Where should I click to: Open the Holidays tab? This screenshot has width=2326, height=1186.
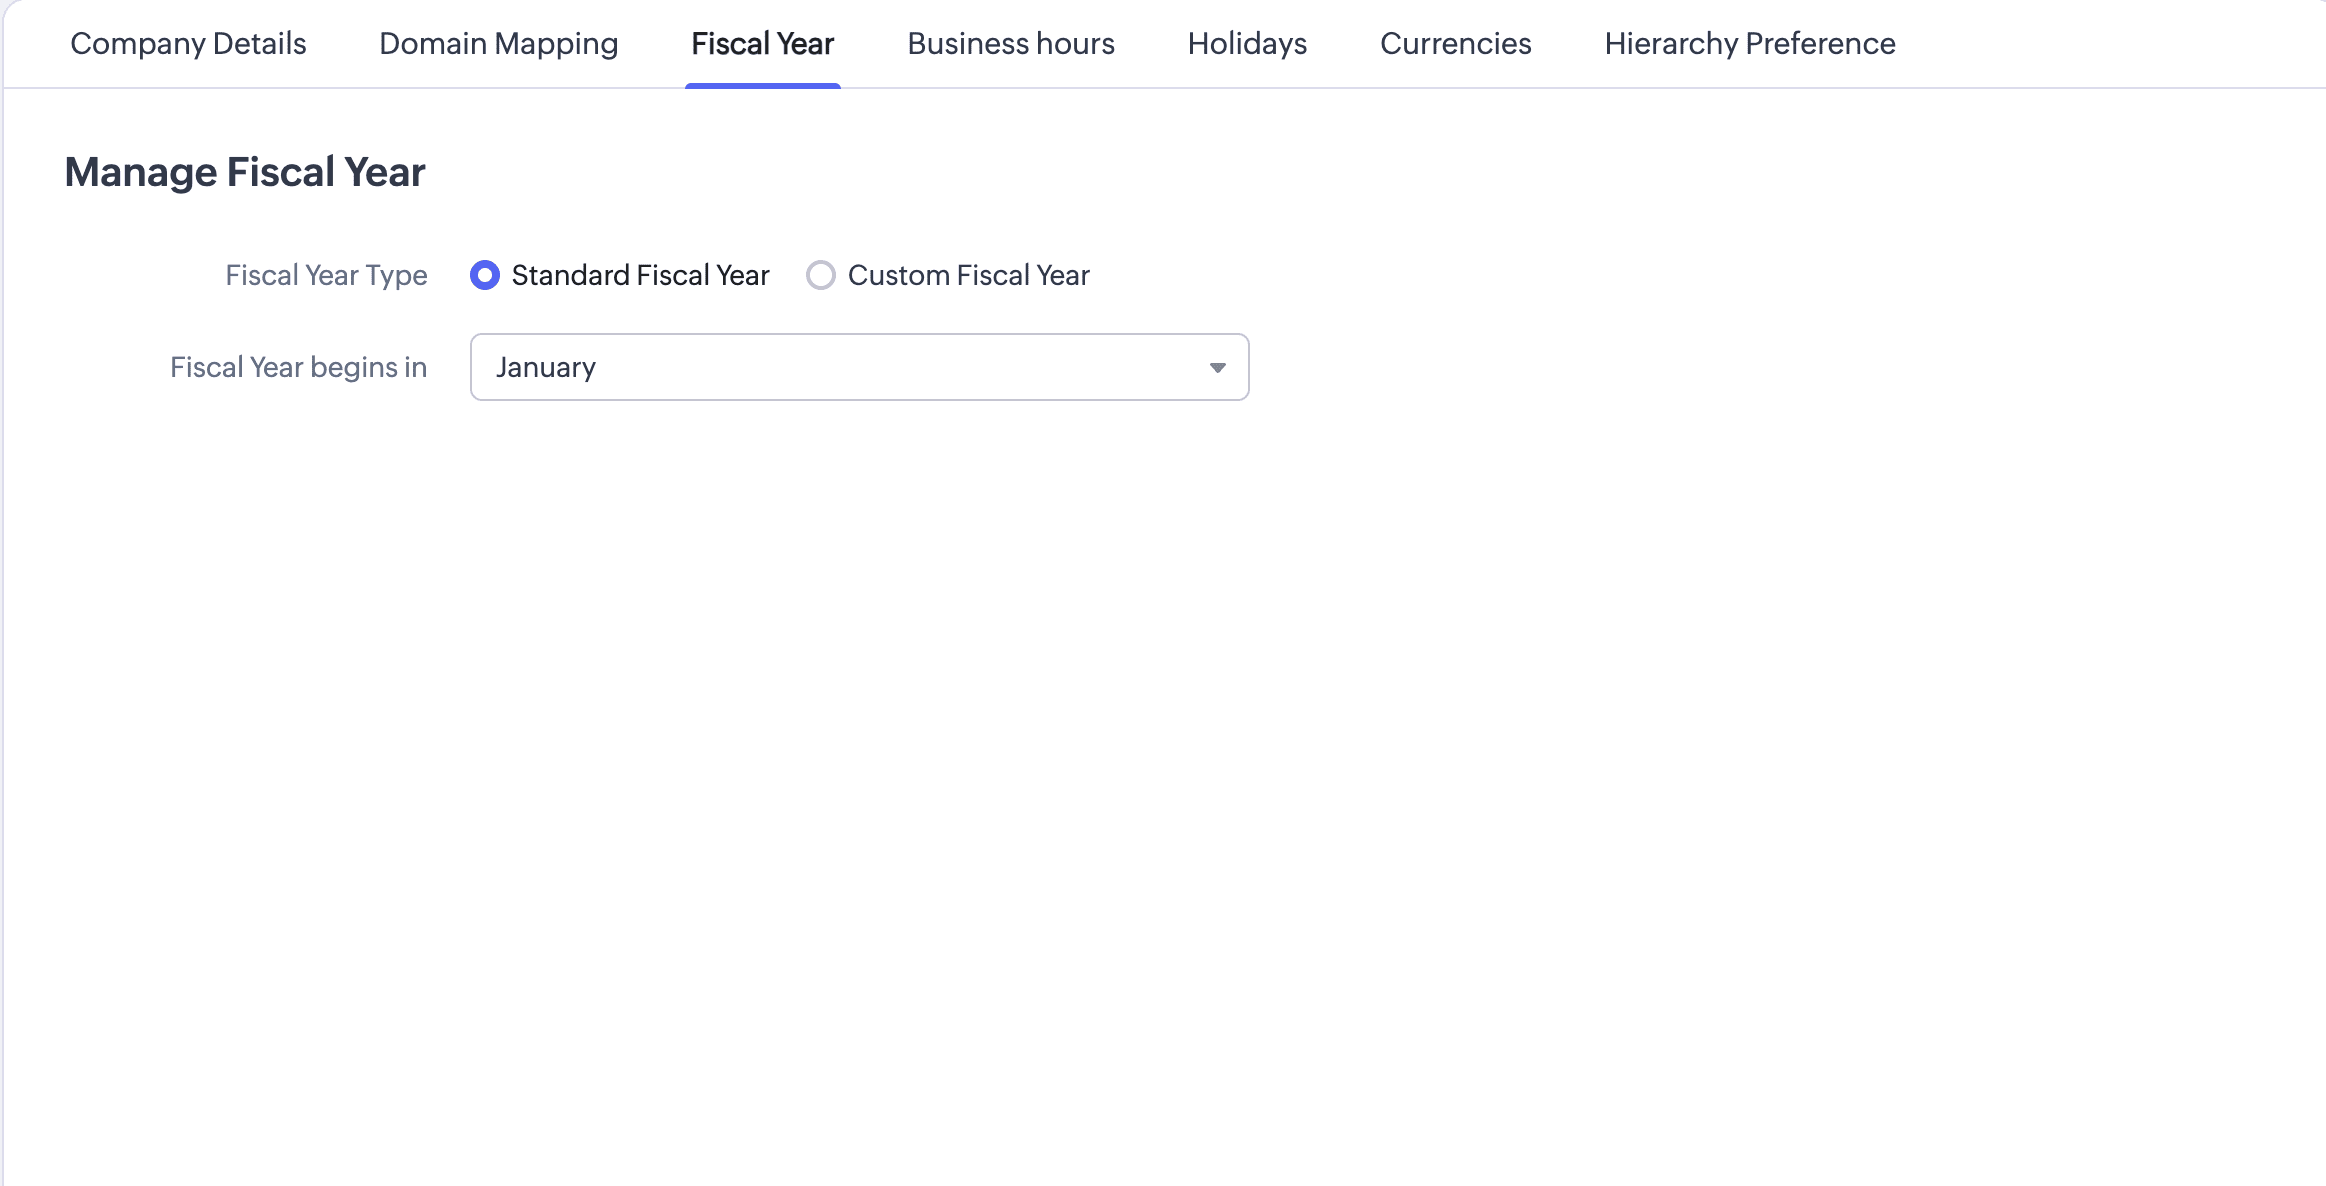(x=1246, y=44)
